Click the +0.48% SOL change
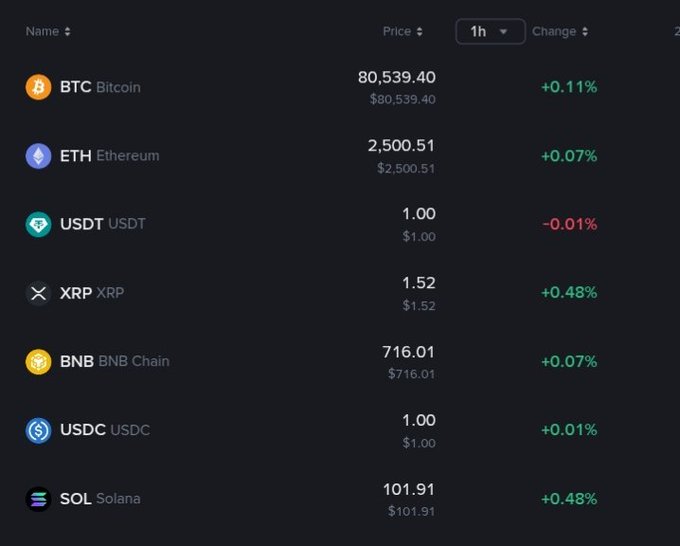 pyautogui.click(x=569, y=499)
